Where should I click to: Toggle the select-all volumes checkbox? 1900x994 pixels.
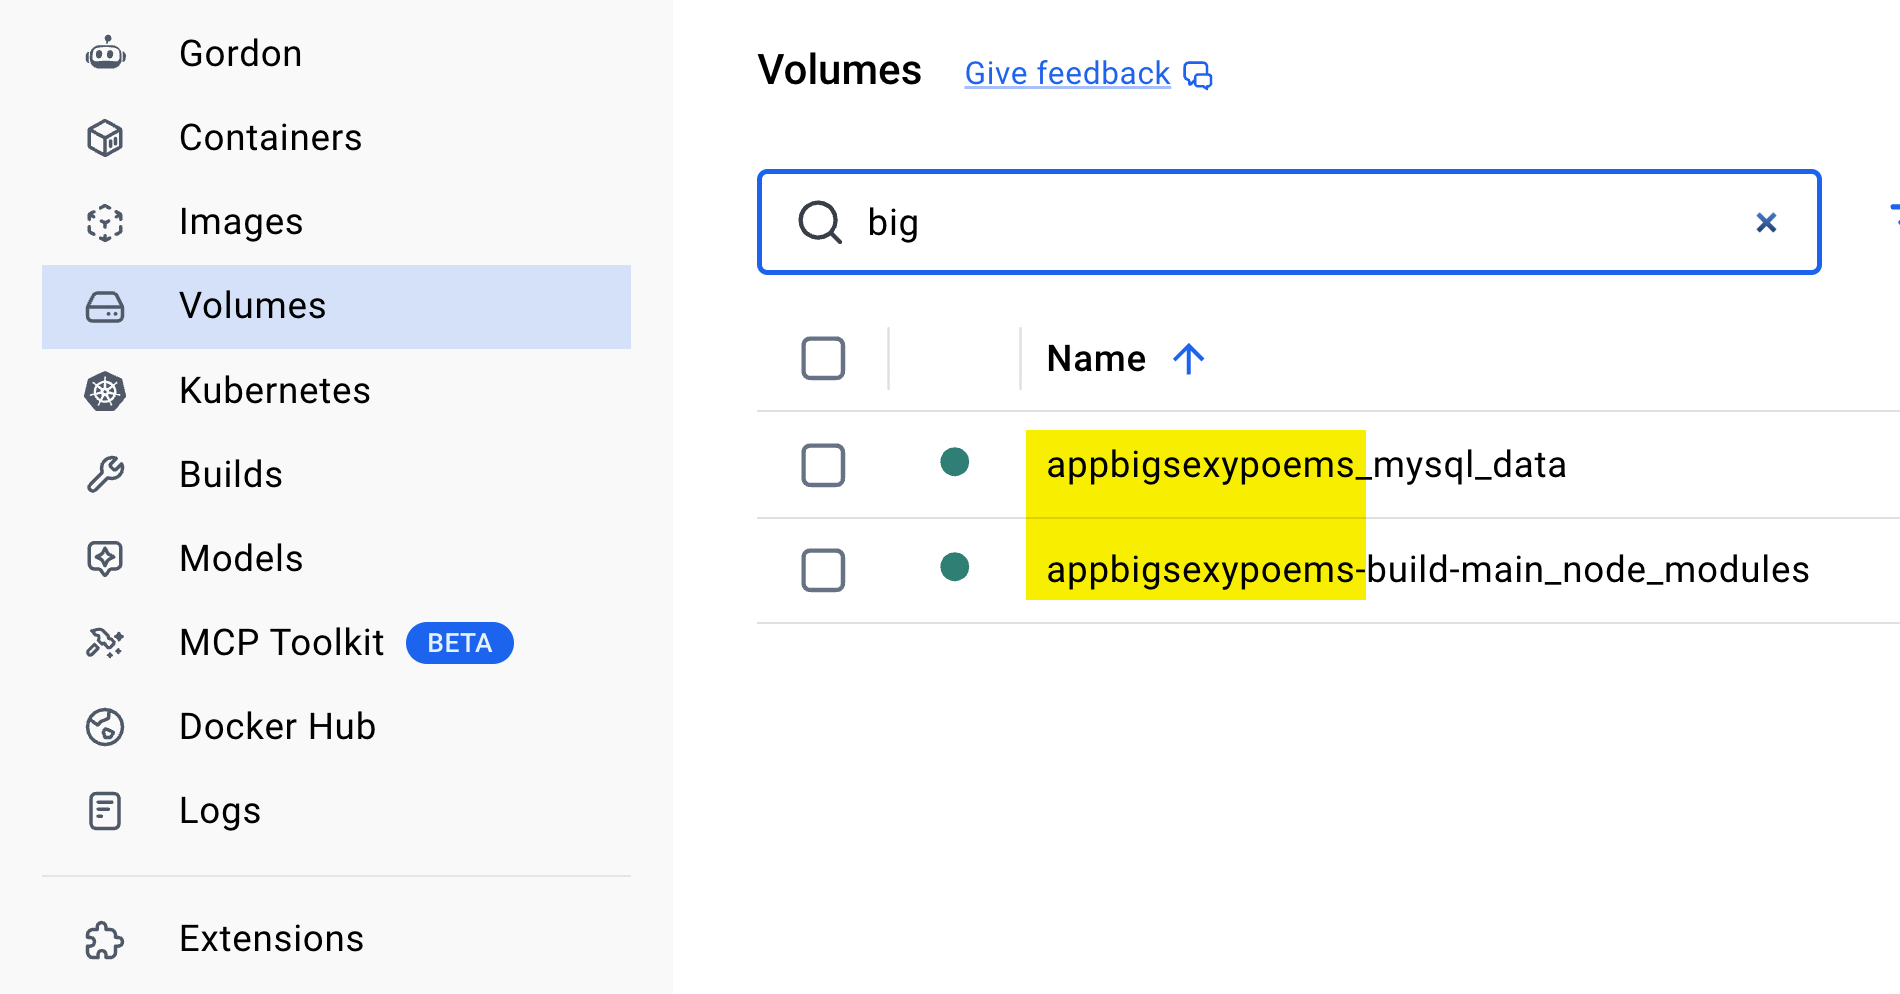[x=823, y=358]
